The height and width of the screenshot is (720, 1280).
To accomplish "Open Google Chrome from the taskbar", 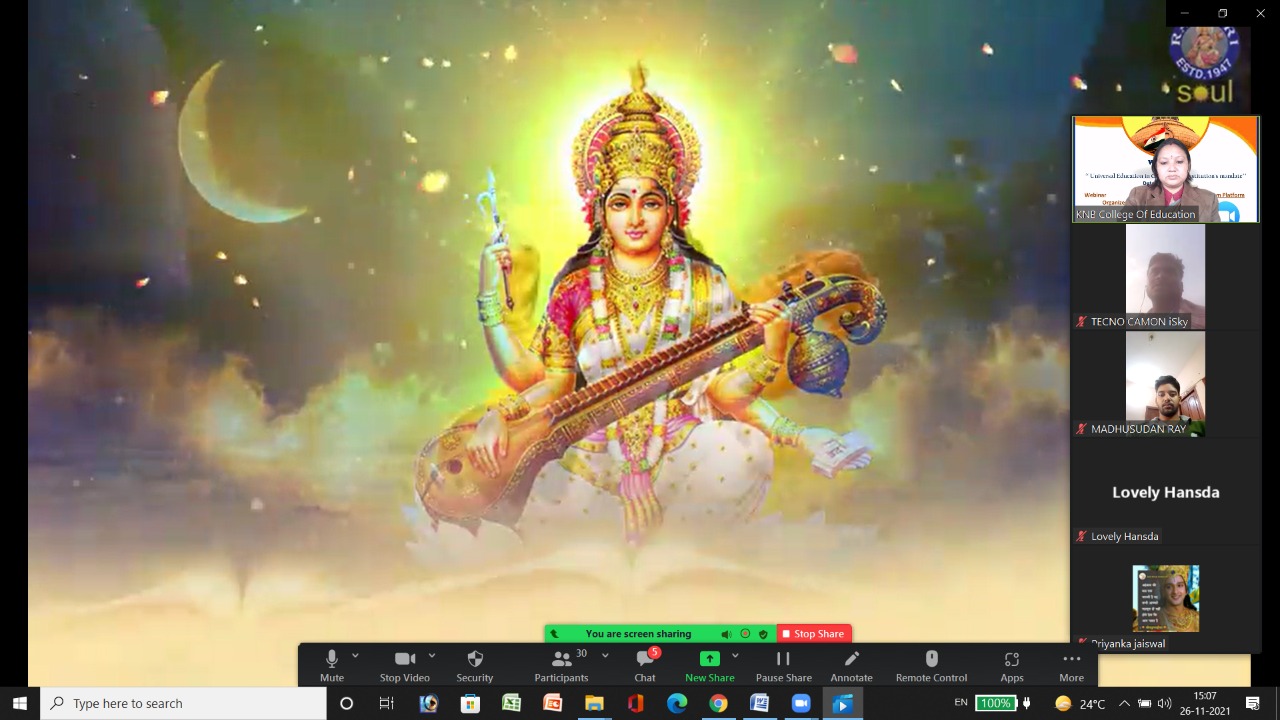I will pyautogui.click(x=718, y=704).
